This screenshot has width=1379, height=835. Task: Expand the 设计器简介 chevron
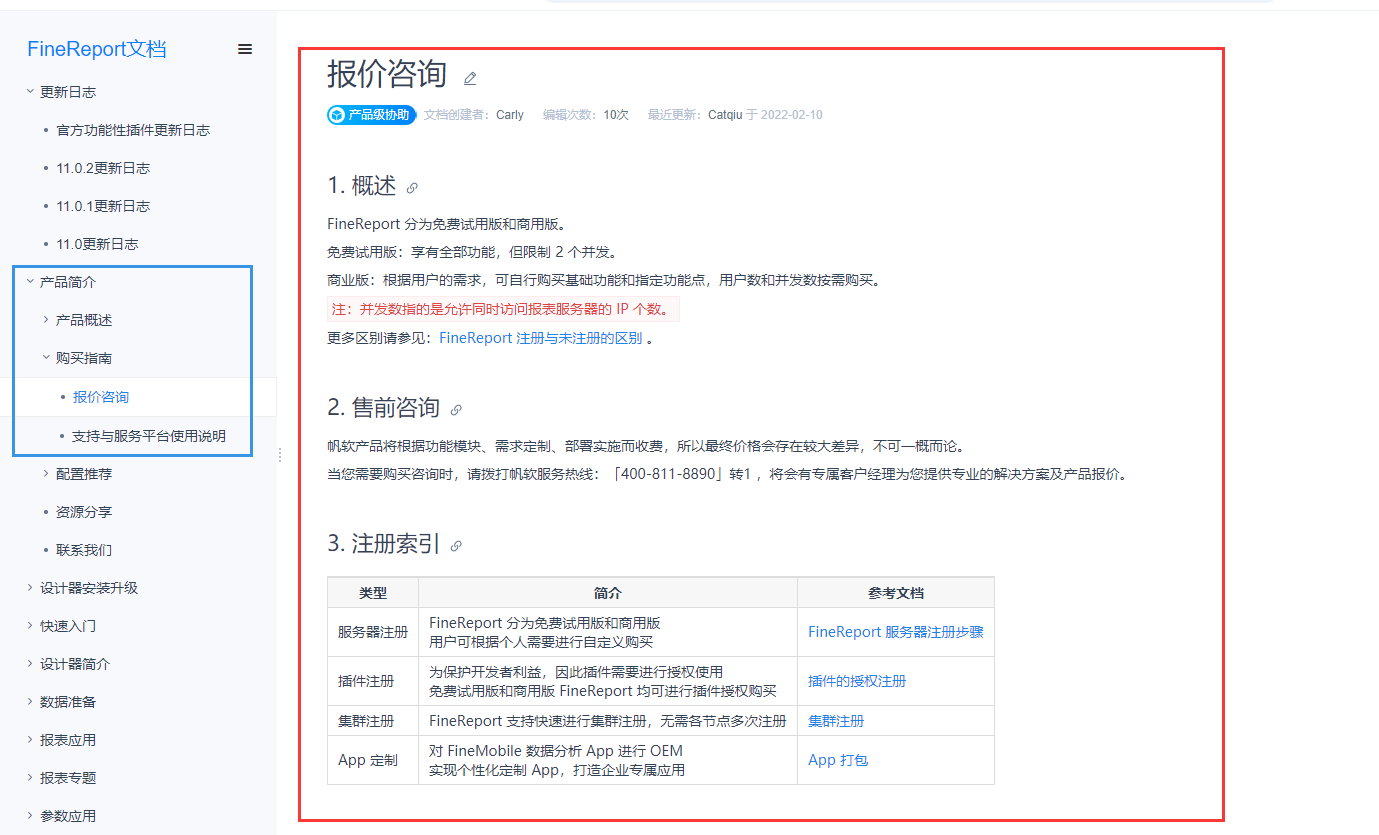[30, 664]
